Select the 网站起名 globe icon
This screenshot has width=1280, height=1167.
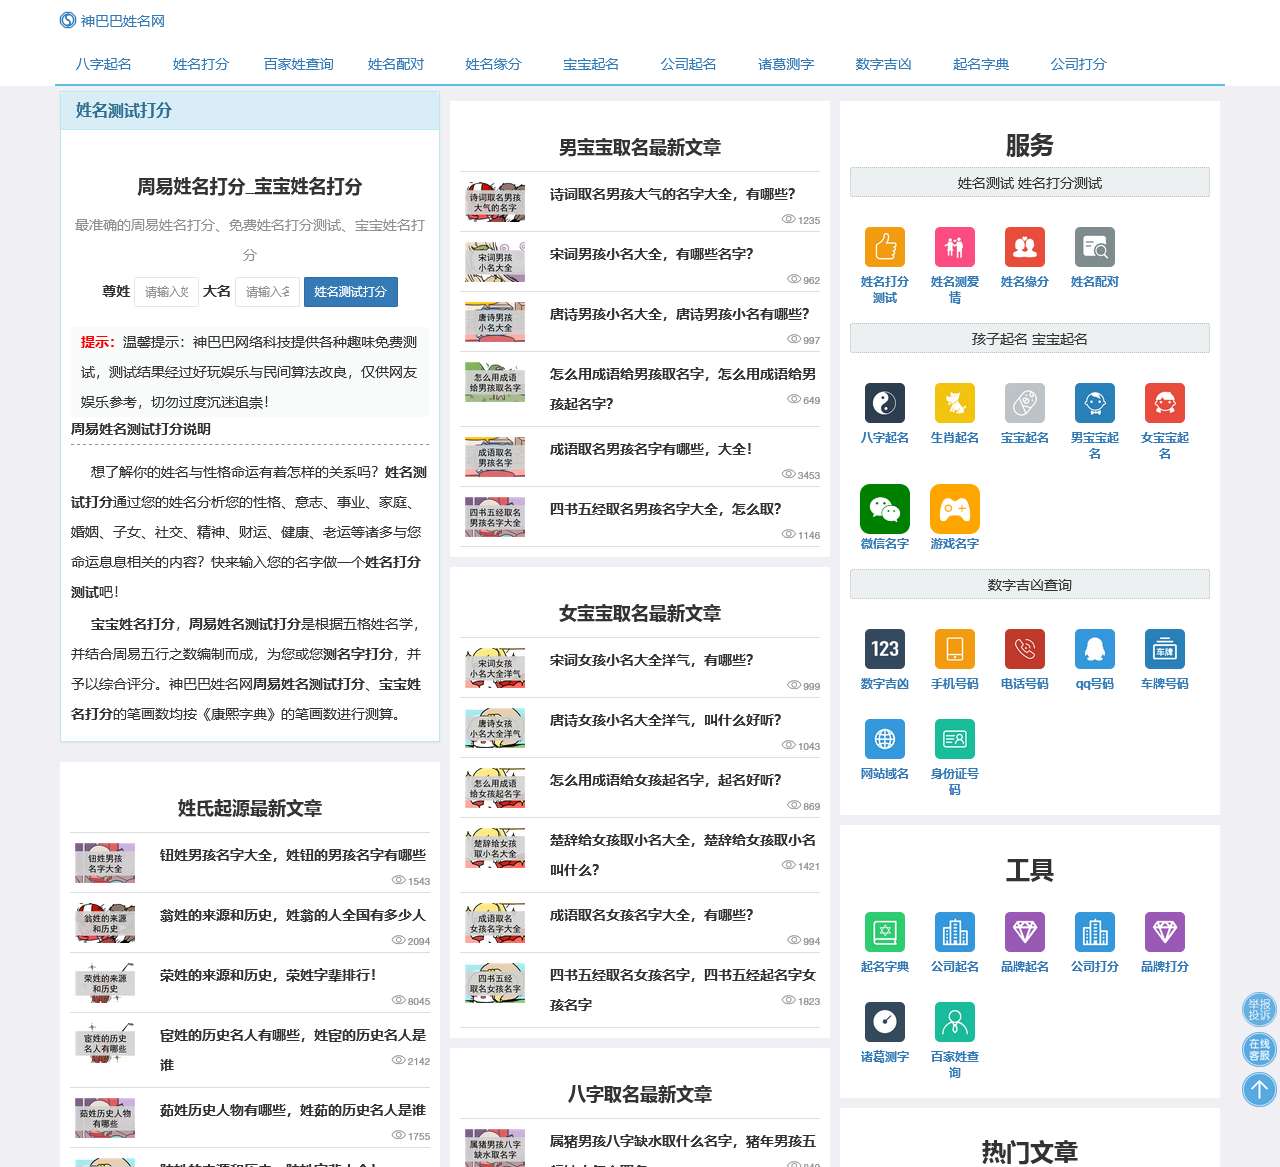click(884, 740)
